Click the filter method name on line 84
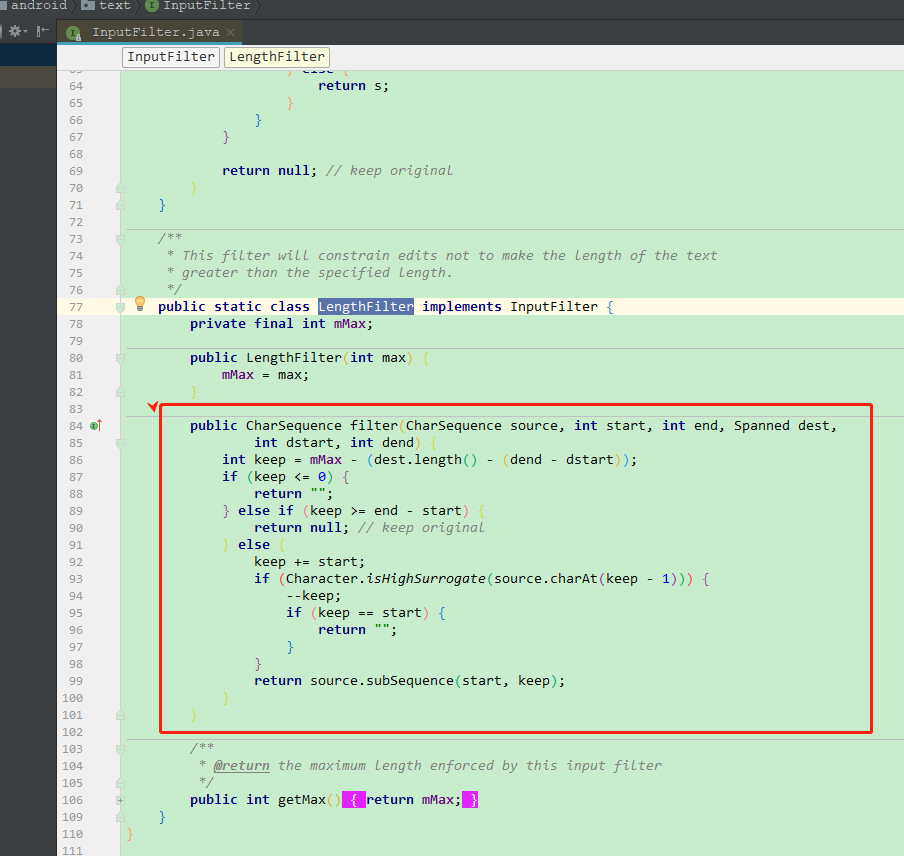 tap(374, 425)
